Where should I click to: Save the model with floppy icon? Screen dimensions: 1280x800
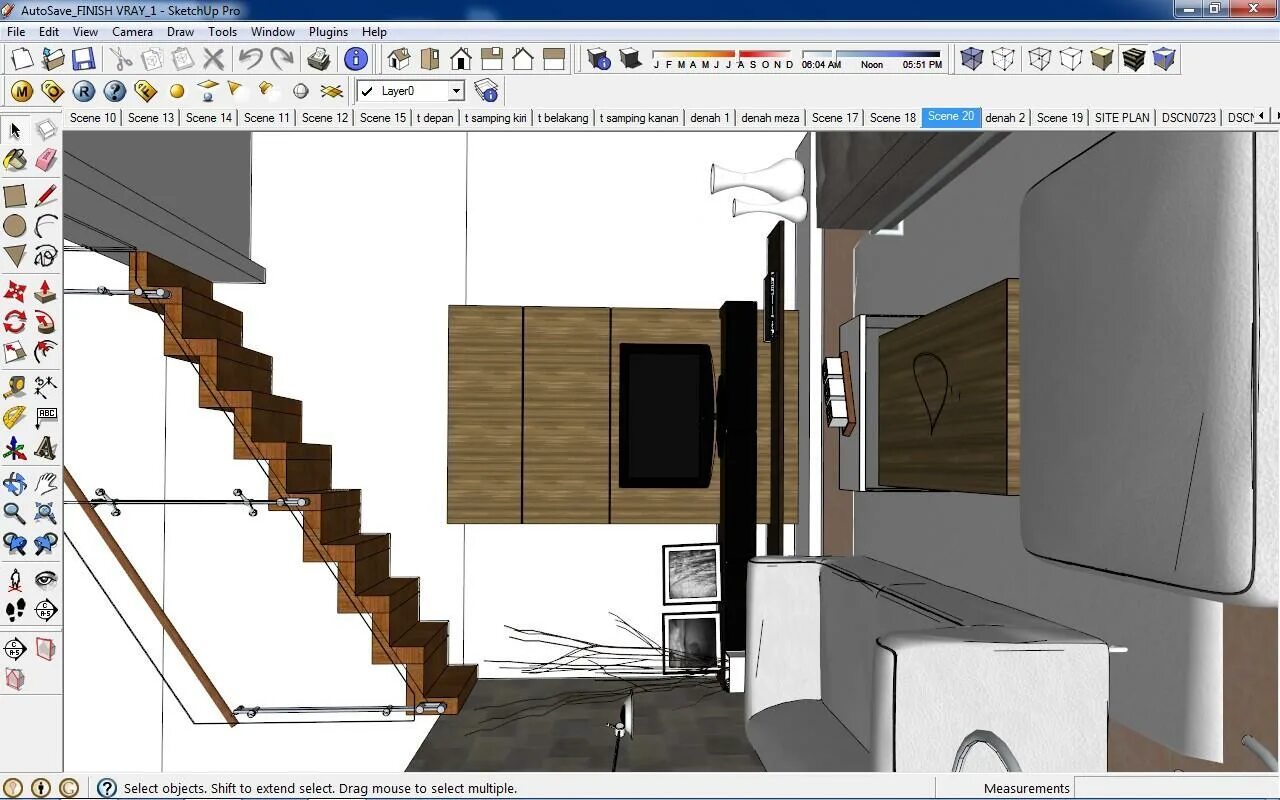coord(83,59)
